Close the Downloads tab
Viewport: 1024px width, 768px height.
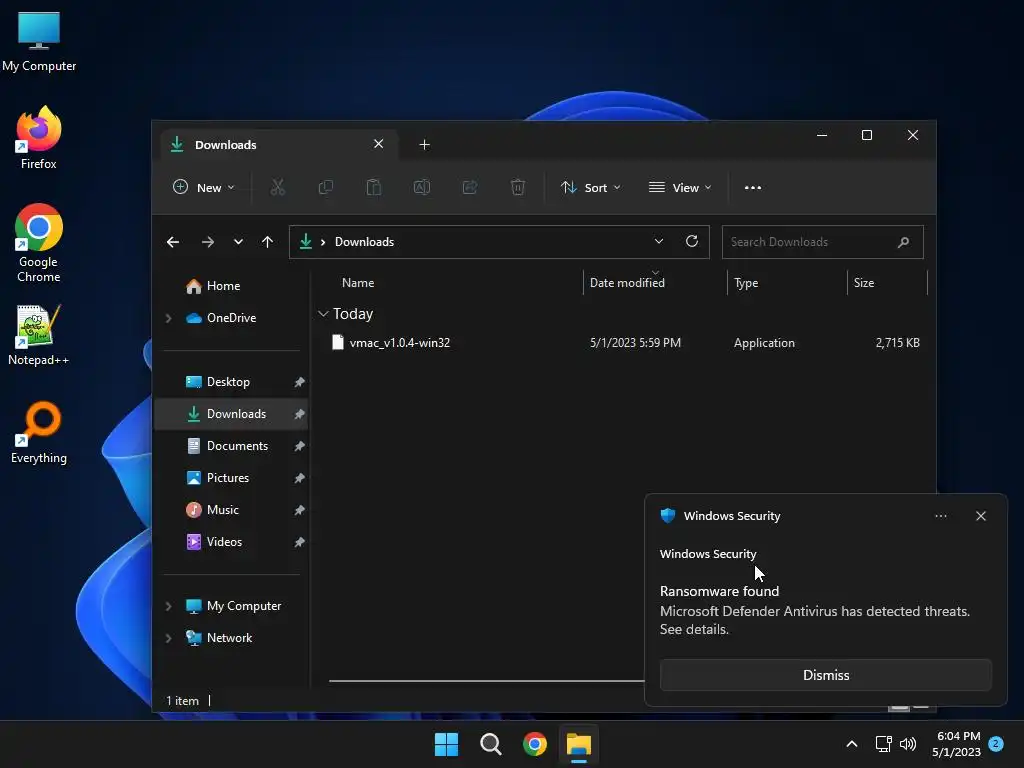(x=378, y=144)
